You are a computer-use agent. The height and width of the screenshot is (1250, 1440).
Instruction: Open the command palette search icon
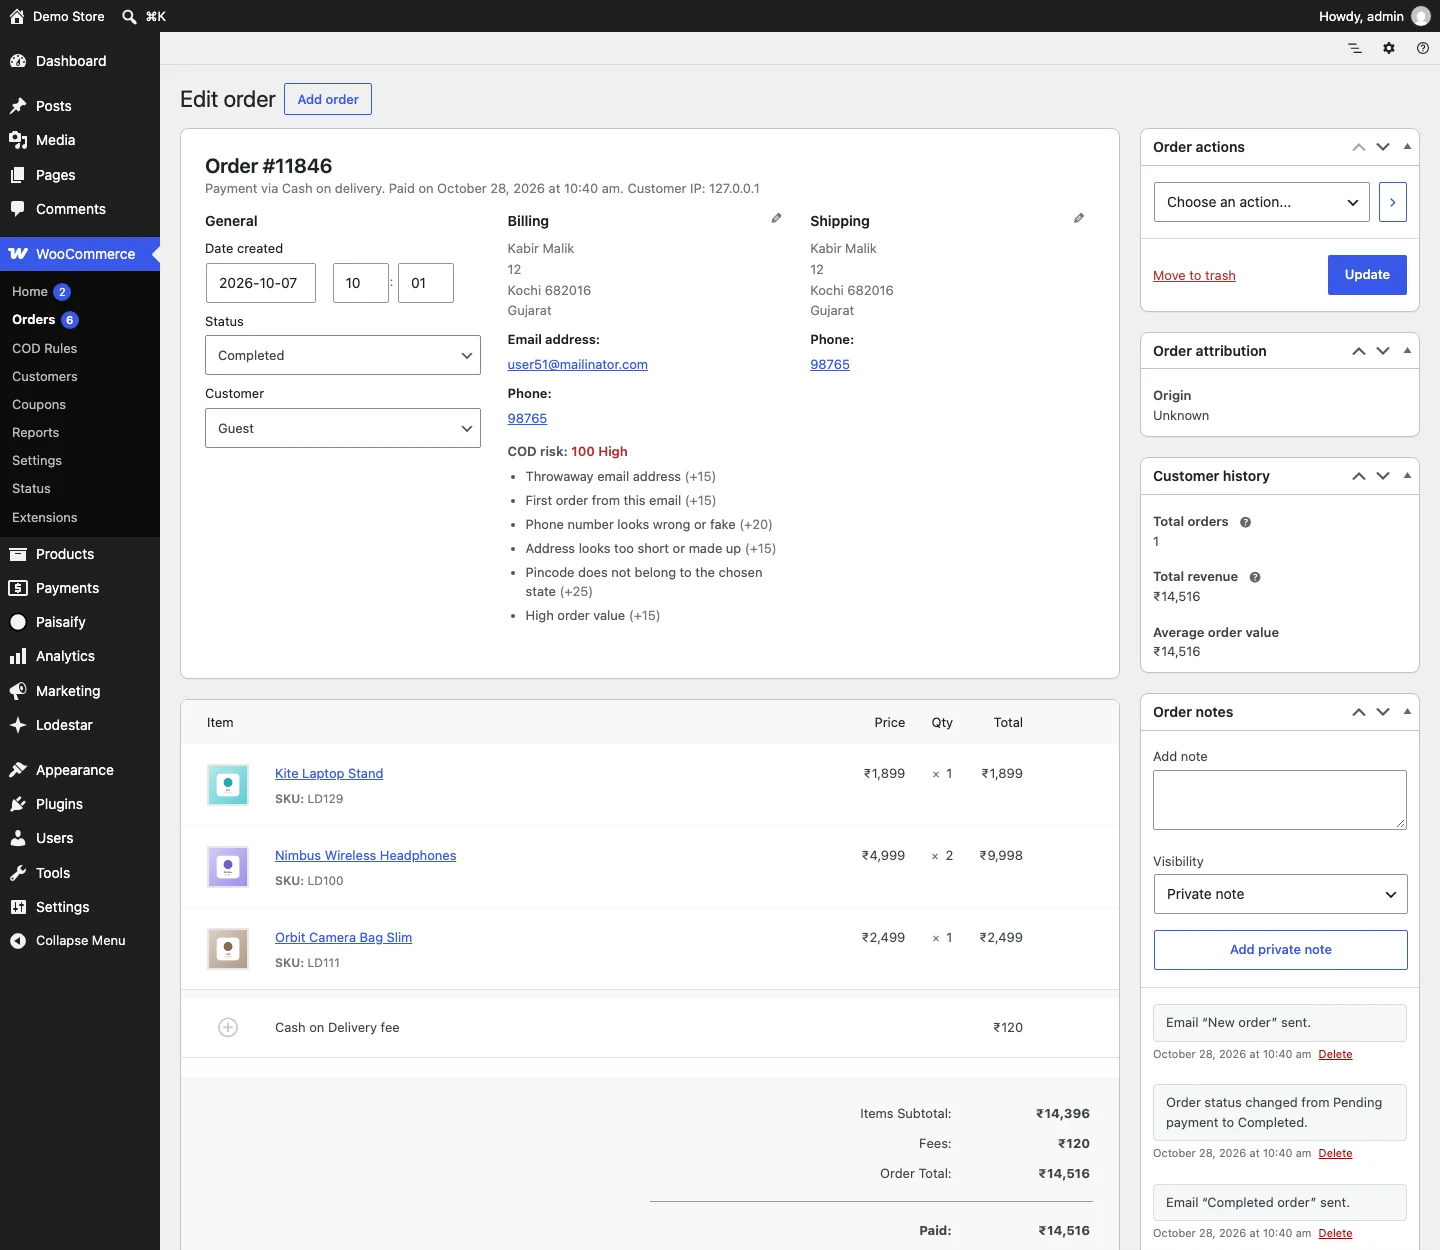[129, 16]
